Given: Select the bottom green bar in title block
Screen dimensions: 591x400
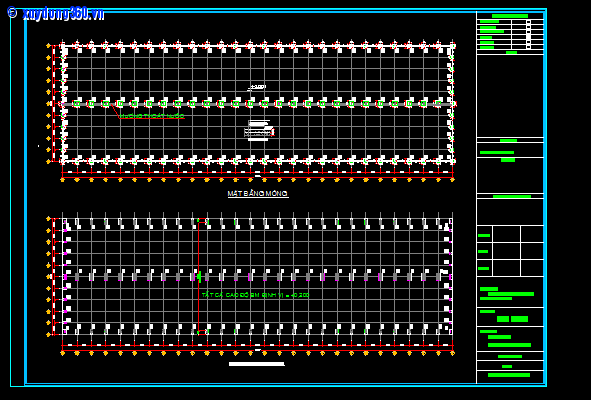Looking at the screenshot, I should point(509,375).
